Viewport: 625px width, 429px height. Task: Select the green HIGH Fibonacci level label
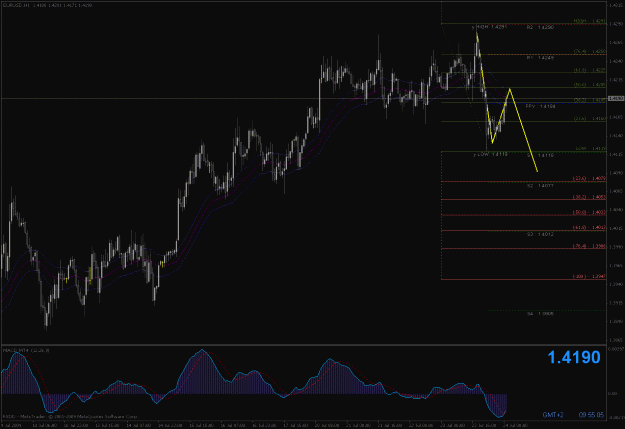point(590,21)
